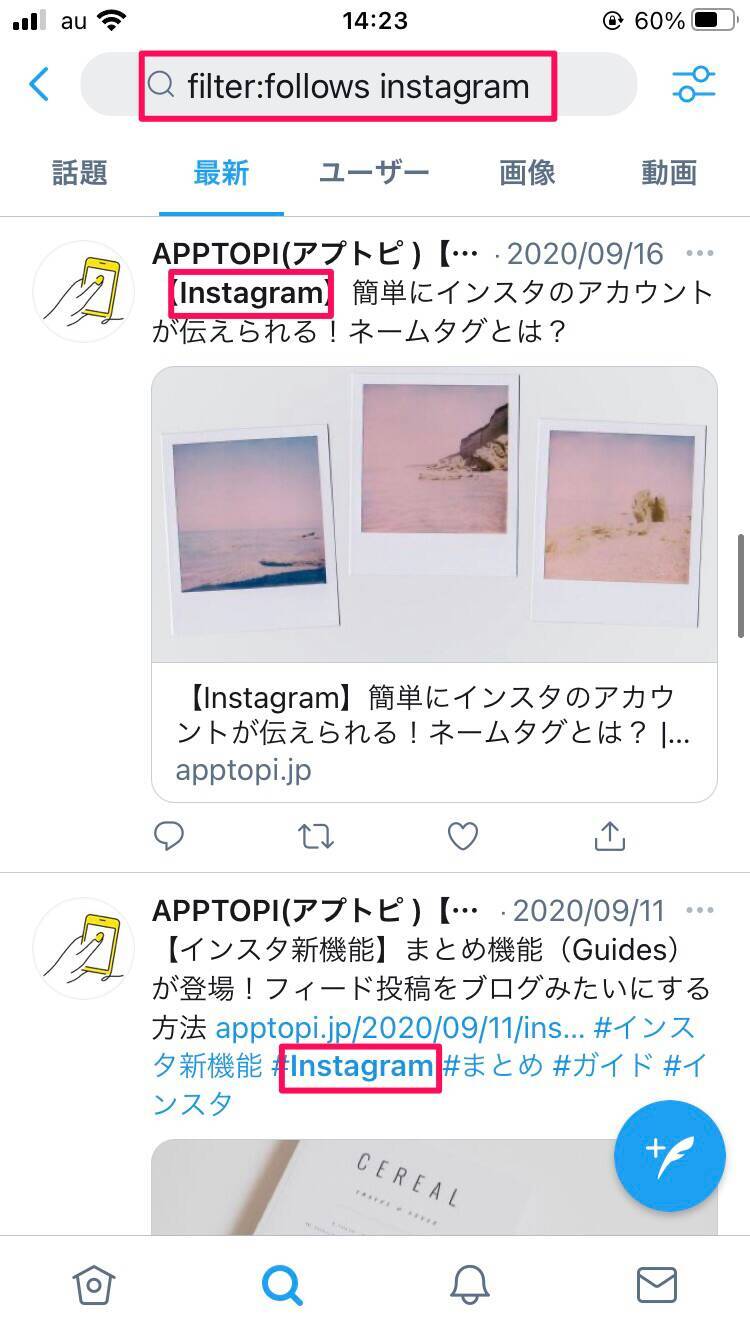
Task: Open direct messages via the envelope icon
Action: coord(657,1285)
